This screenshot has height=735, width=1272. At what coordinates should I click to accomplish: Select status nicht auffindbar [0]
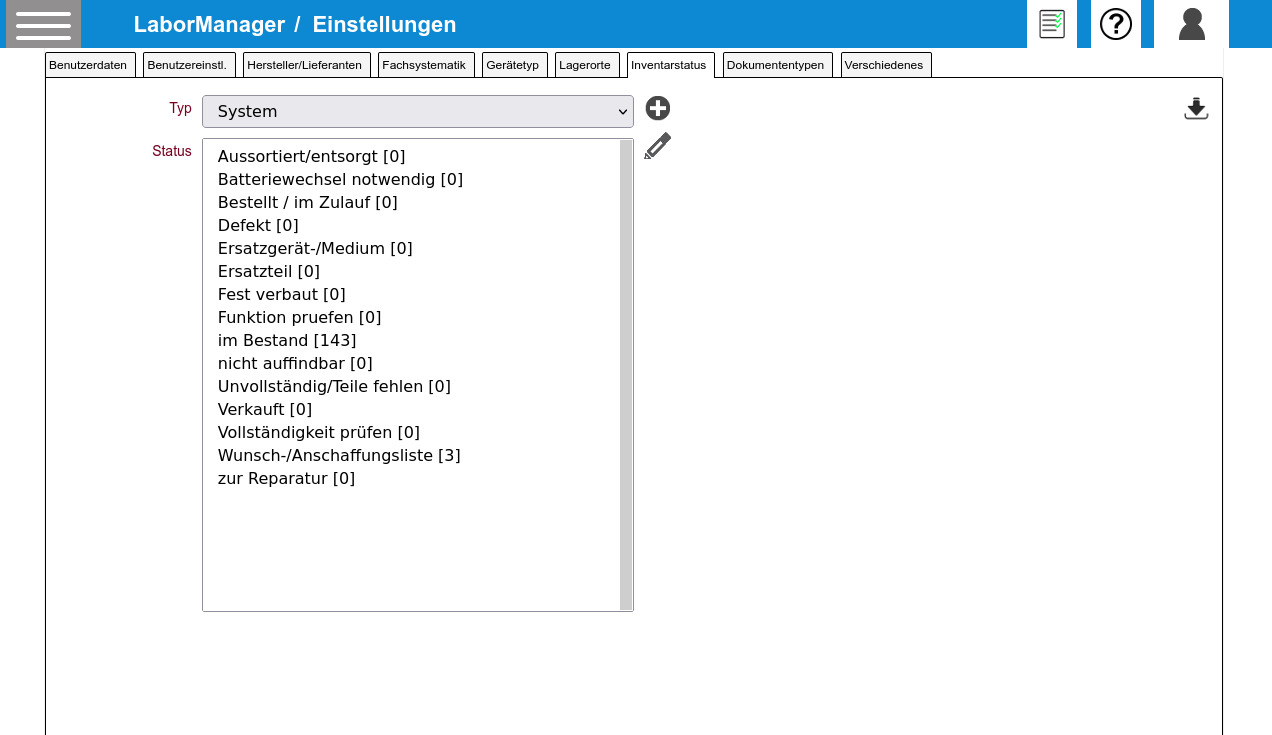pyautogui.click(x=411, y=363)
